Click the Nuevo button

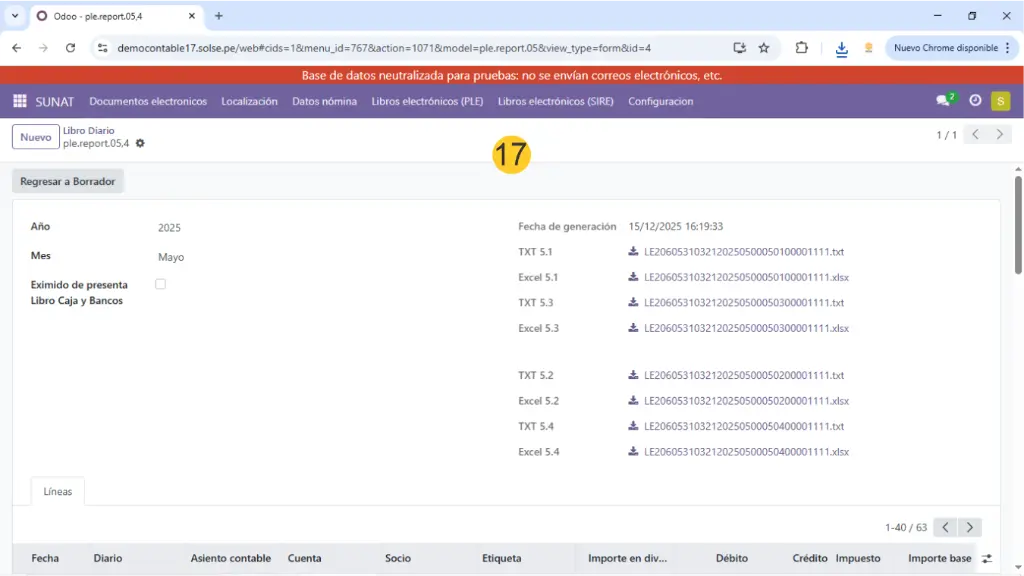[x=35, y=137]
